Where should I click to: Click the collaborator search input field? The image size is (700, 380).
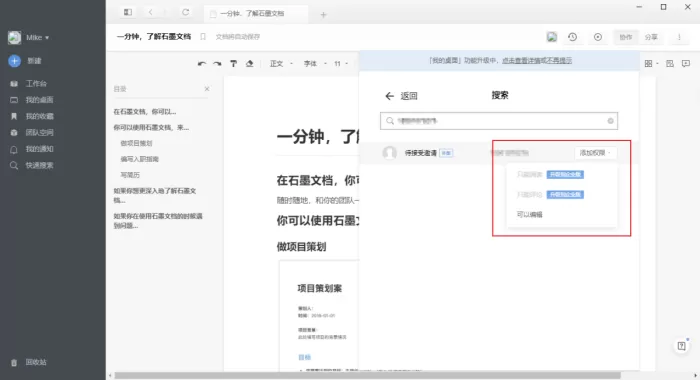click(499, 121)
